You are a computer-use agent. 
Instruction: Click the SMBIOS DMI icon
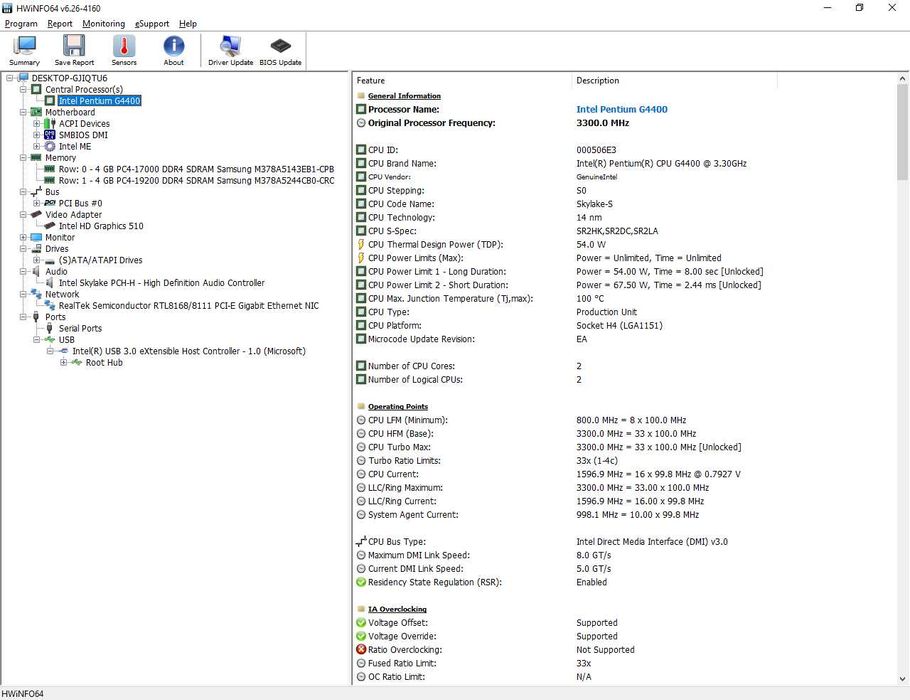click(50, 135)
